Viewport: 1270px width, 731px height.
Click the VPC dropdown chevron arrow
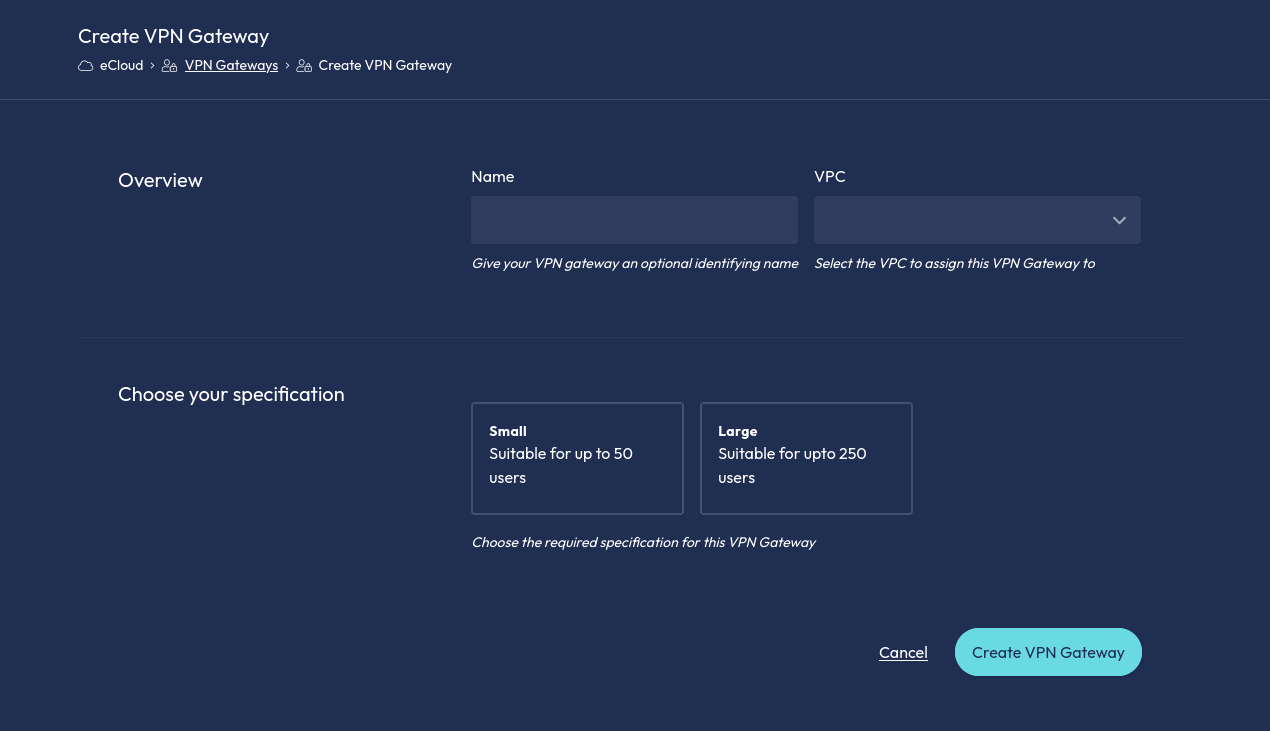[1119, 220]
